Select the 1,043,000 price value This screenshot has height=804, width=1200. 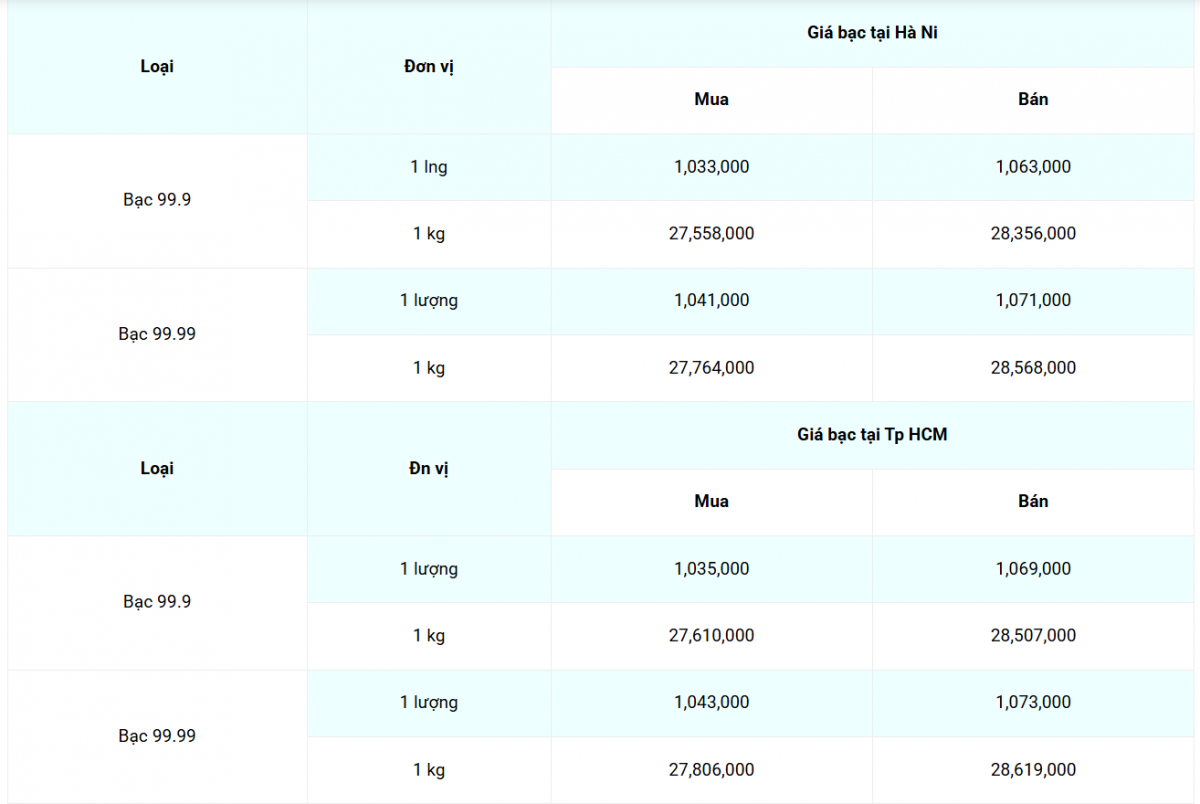(711, 703)
